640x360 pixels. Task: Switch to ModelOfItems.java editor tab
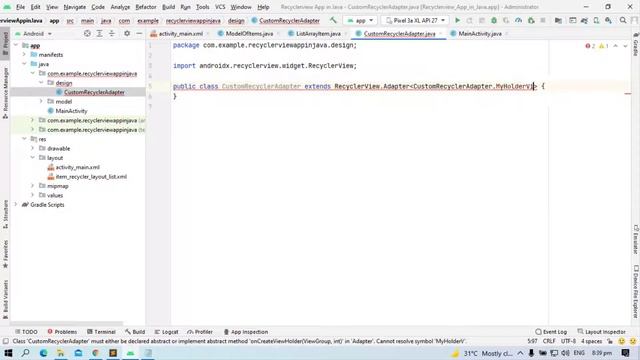point(248,33)
